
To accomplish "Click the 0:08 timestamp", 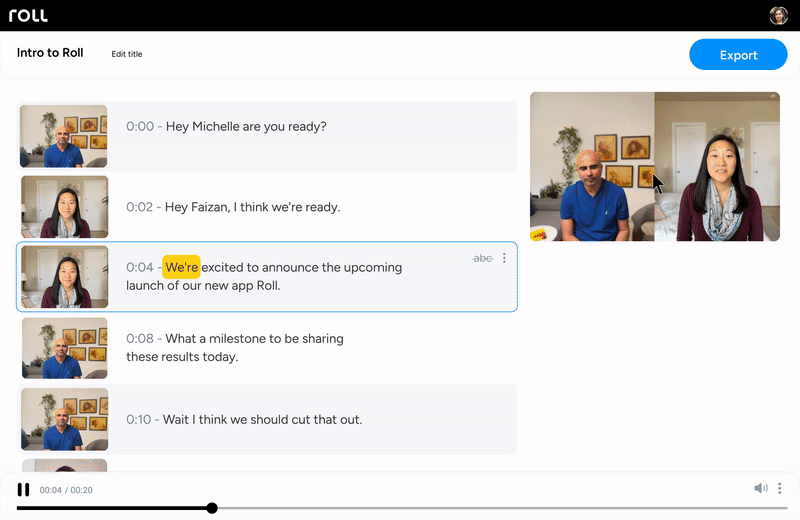I will pos(140,339).
